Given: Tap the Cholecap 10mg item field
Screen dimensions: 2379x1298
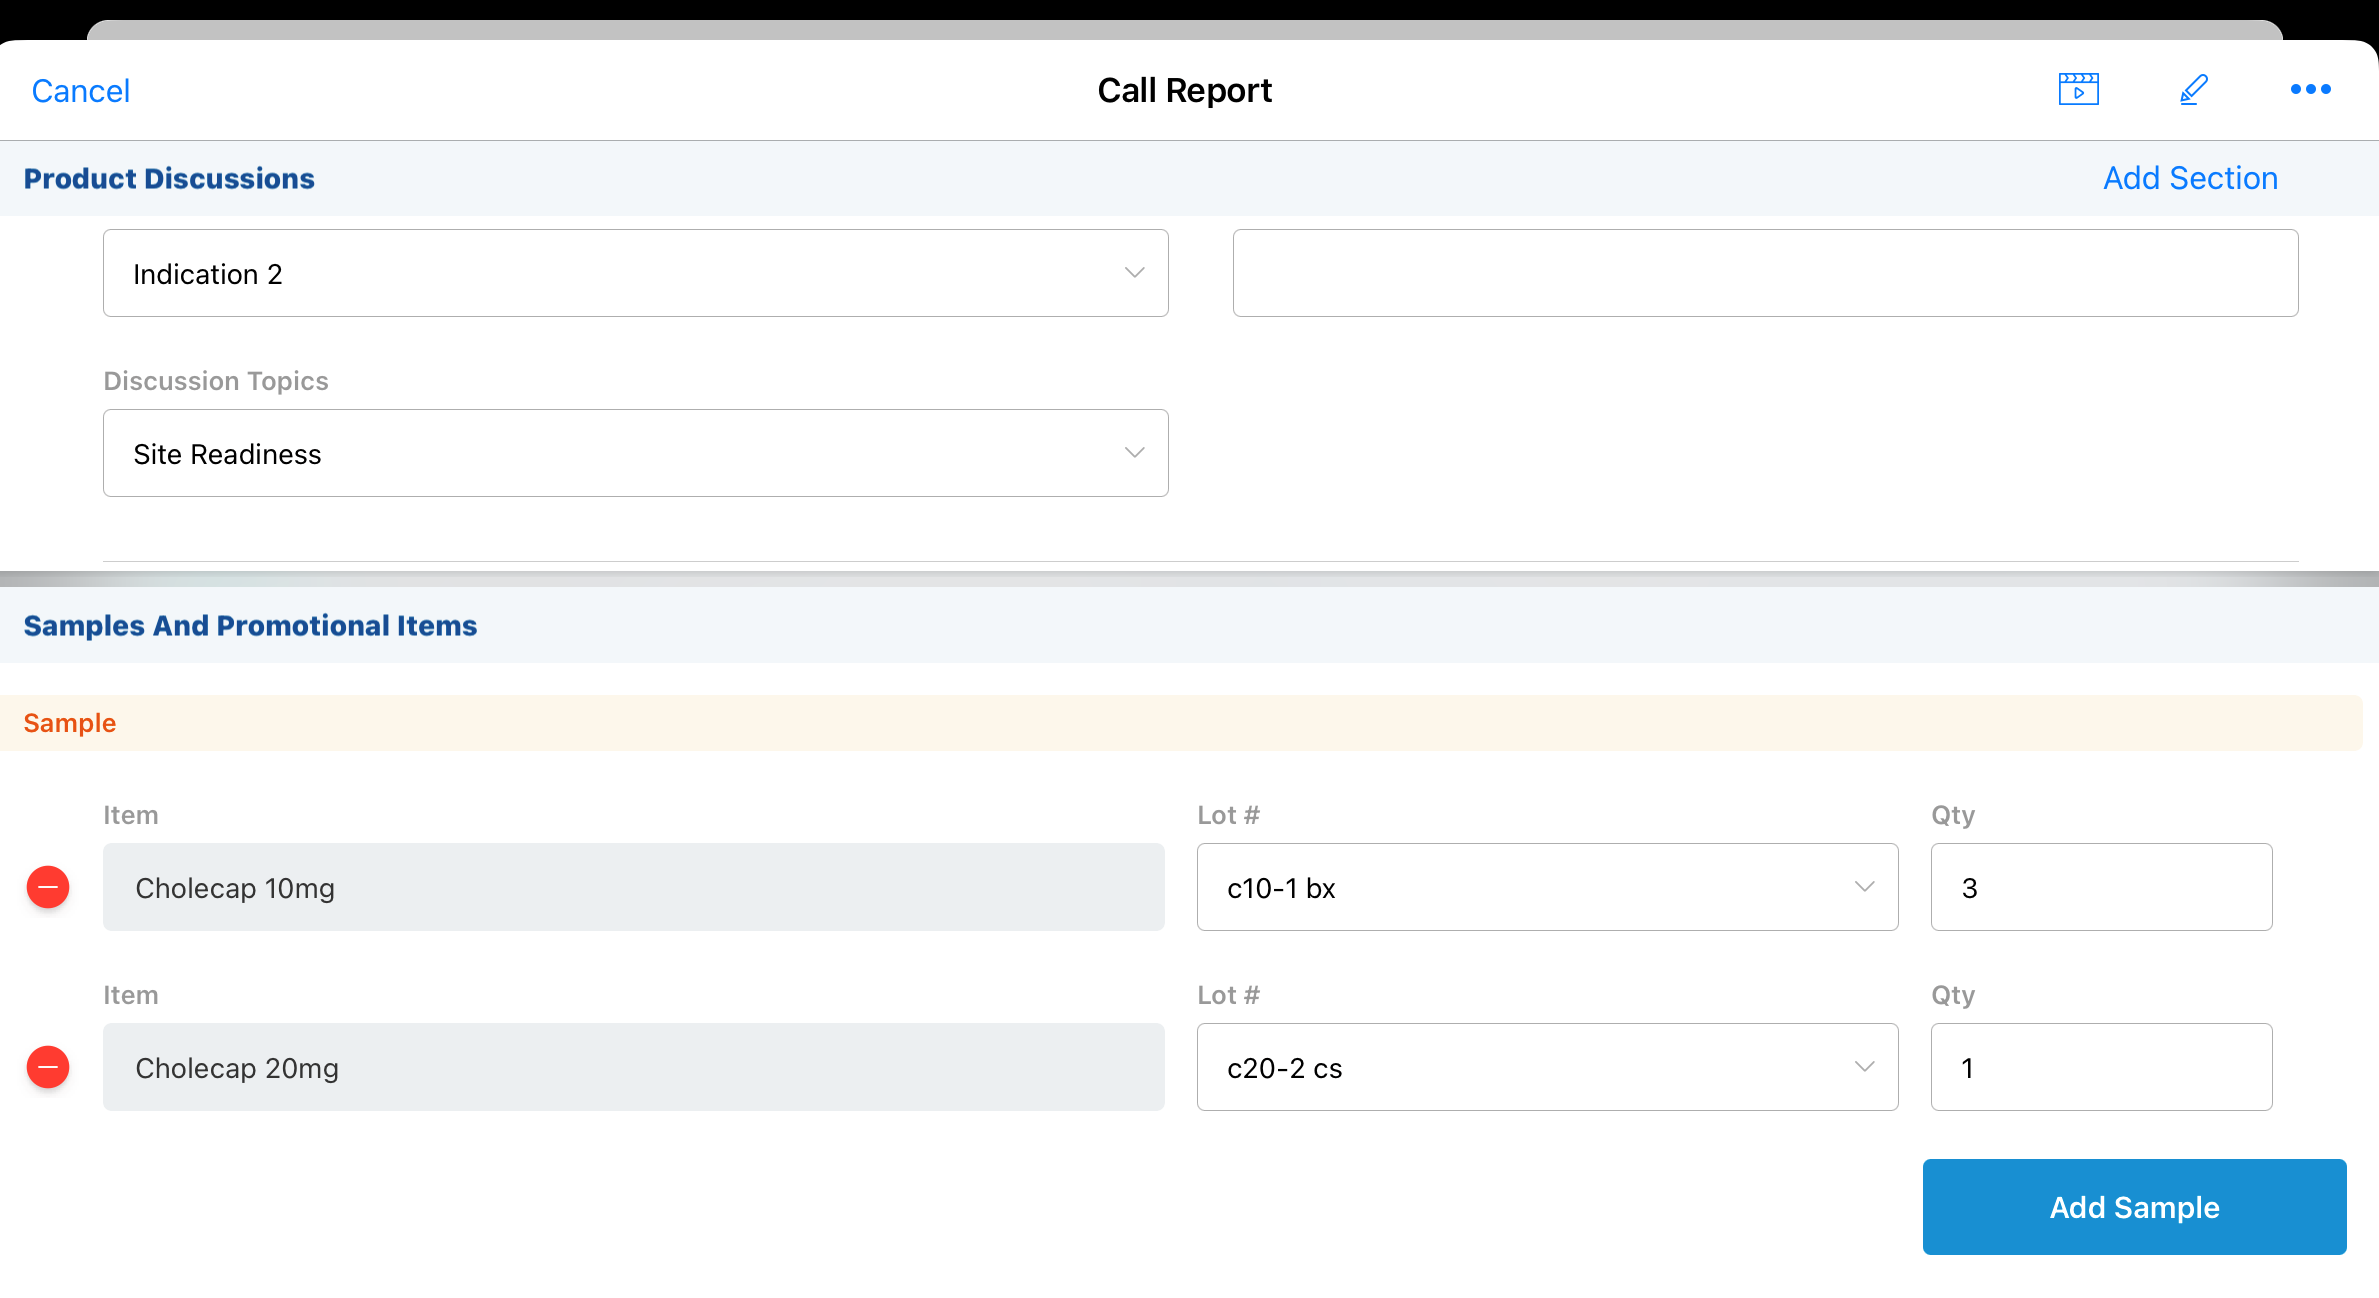Looking at the screenshot, I should point(633,887).
